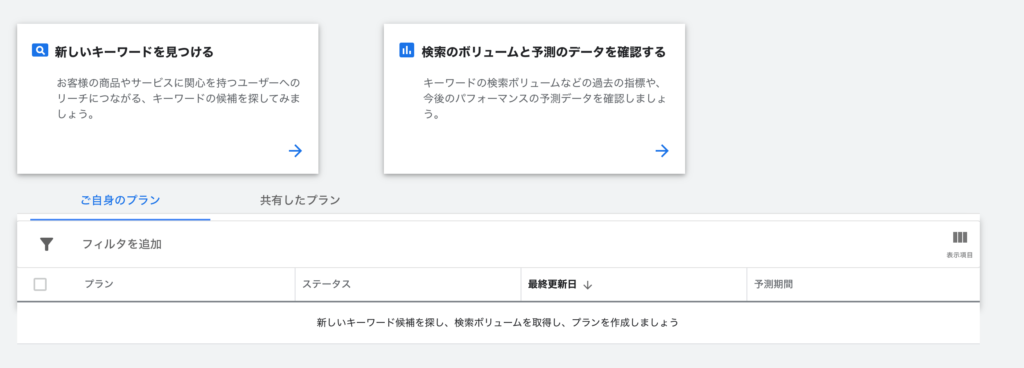Click the 表示項目 label

pos(959,255)
